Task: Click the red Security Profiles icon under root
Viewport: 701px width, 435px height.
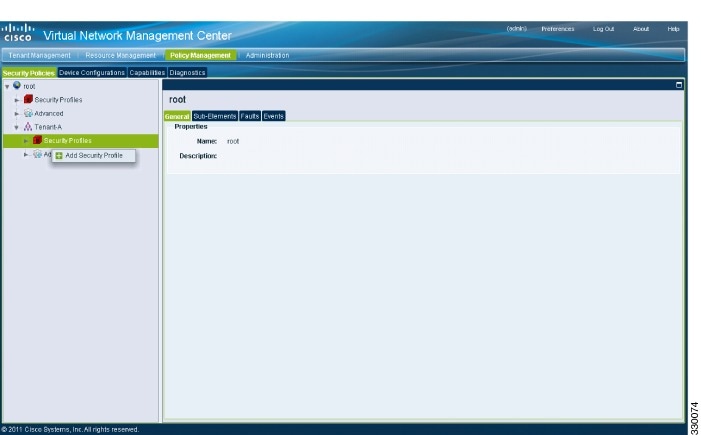Action: pyautogui.click(x=28, y=99)
